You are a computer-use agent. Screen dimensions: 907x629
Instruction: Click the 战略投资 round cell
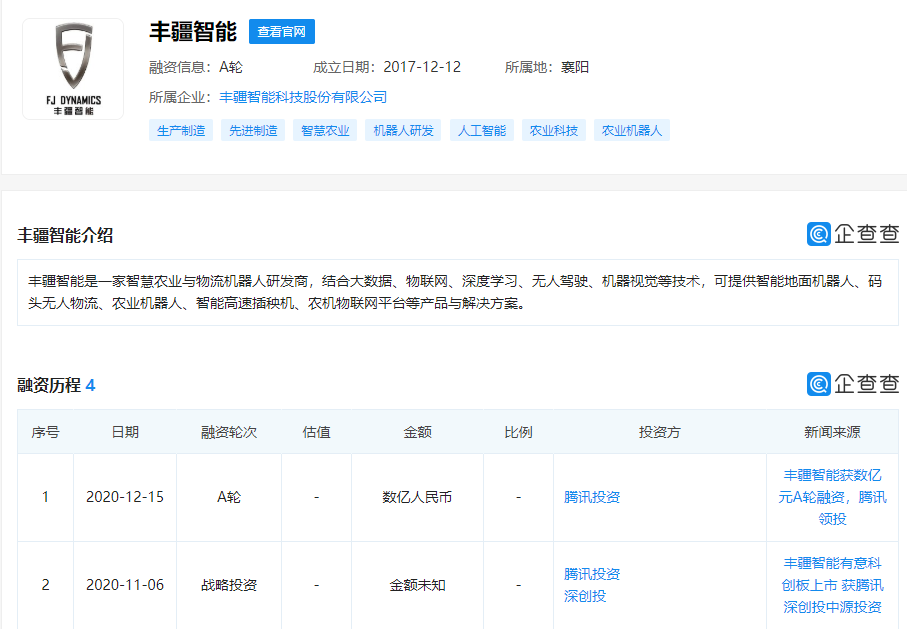point(229,585)
